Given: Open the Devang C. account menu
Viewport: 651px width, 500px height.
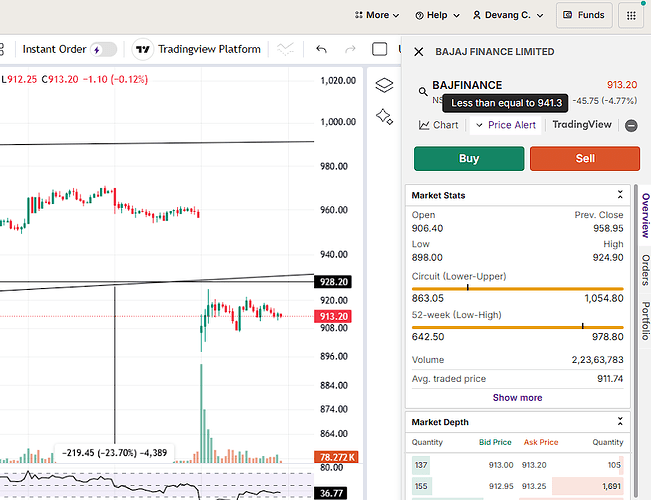Looking at the screenshot, I should click(x=508, y=15).
